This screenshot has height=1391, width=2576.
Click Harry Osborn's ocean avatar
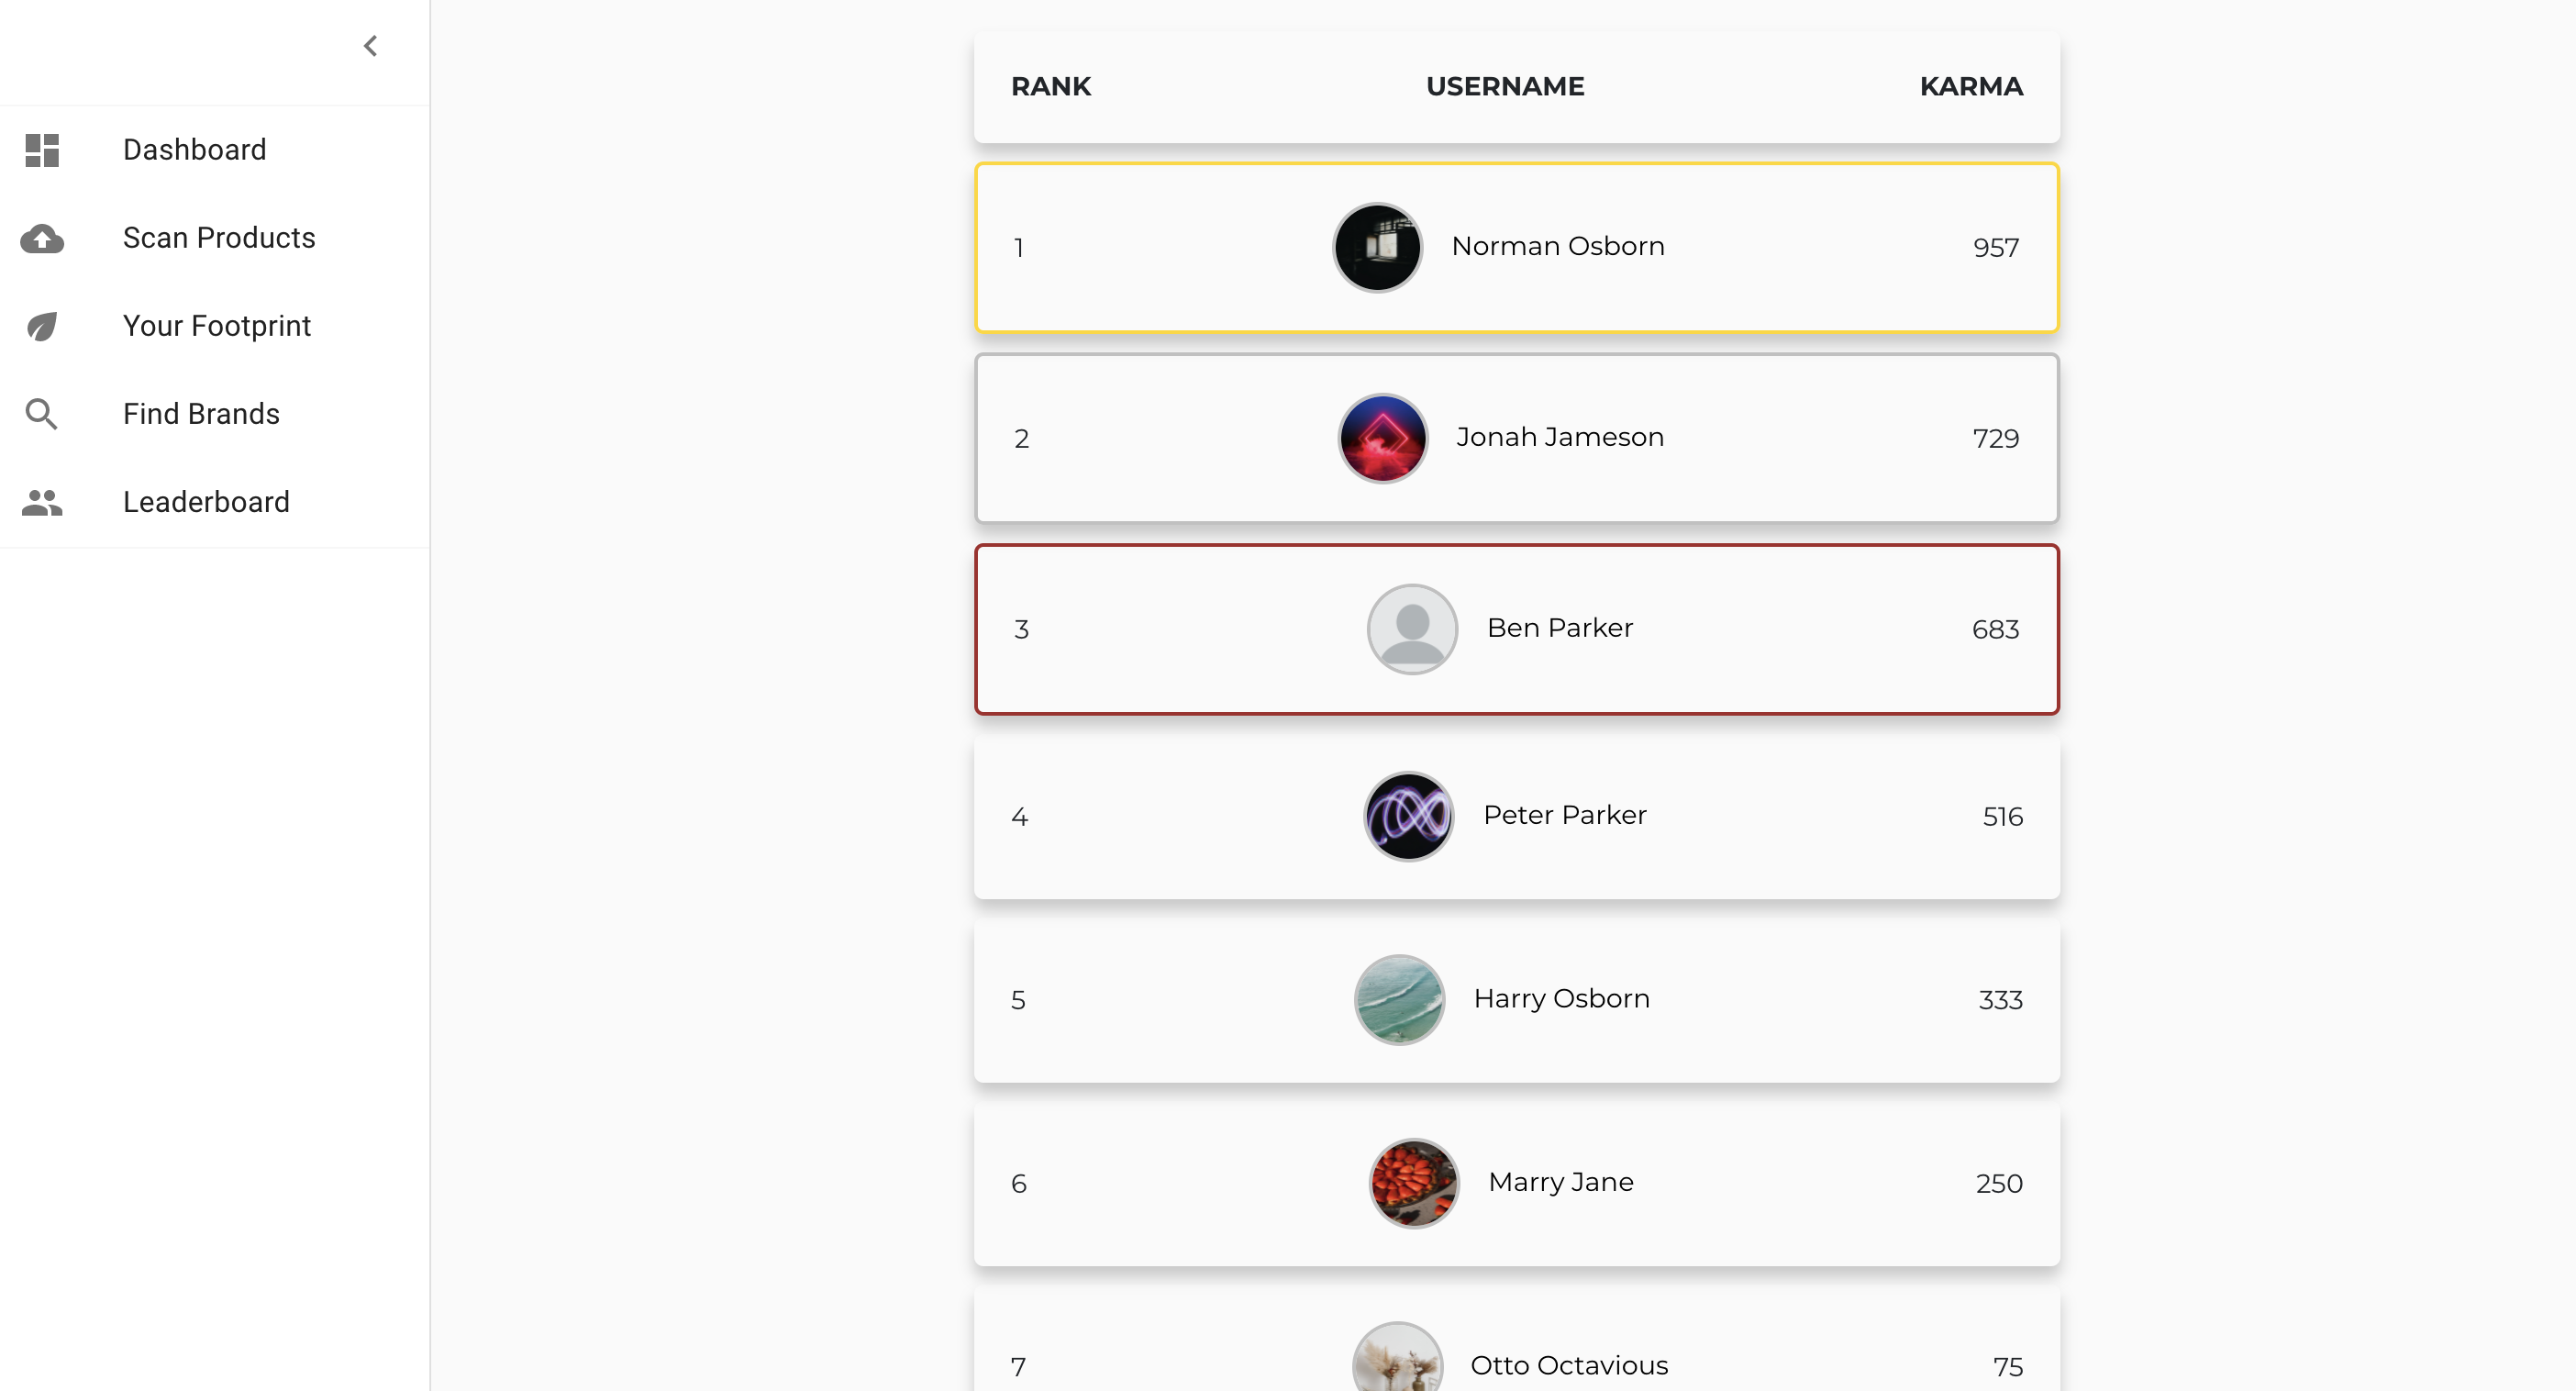[1399, 1000]
